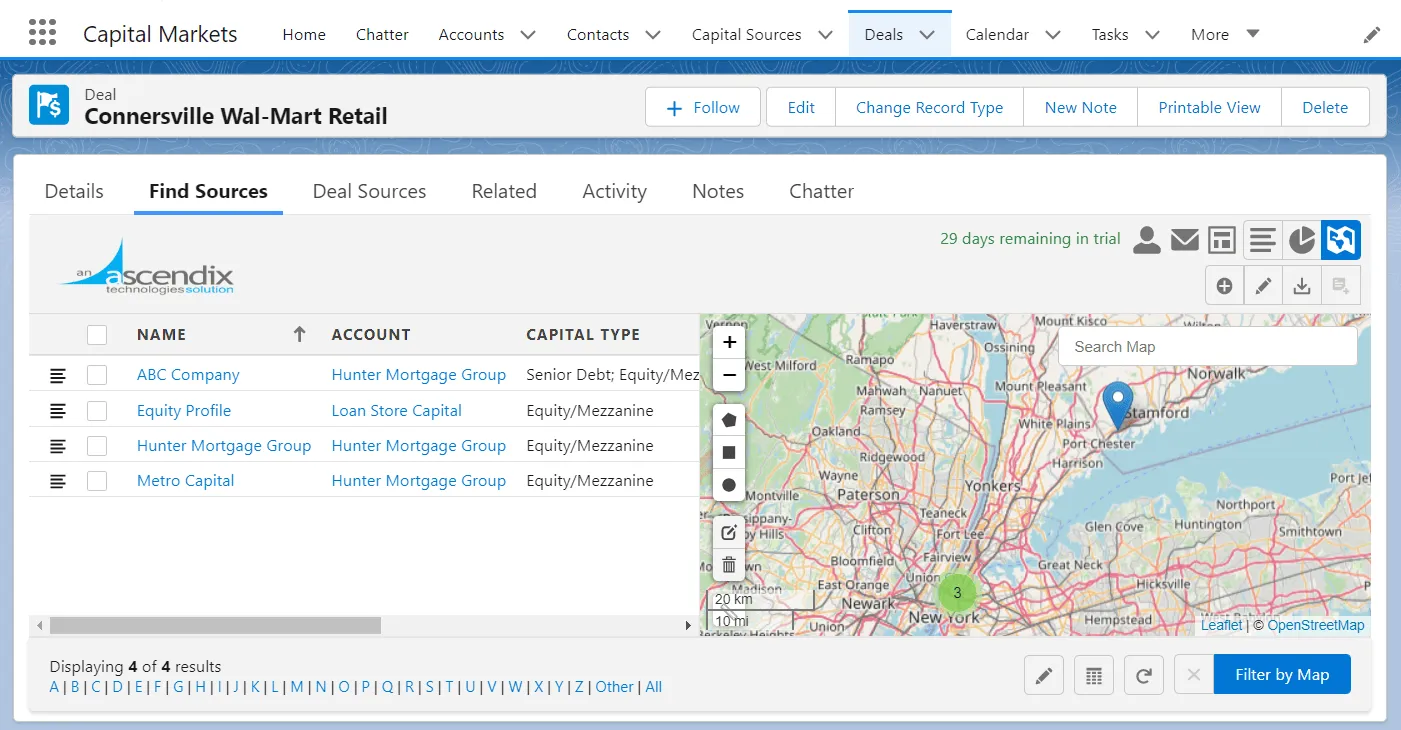Click the Filter by Map button

tap(1282, 675)
